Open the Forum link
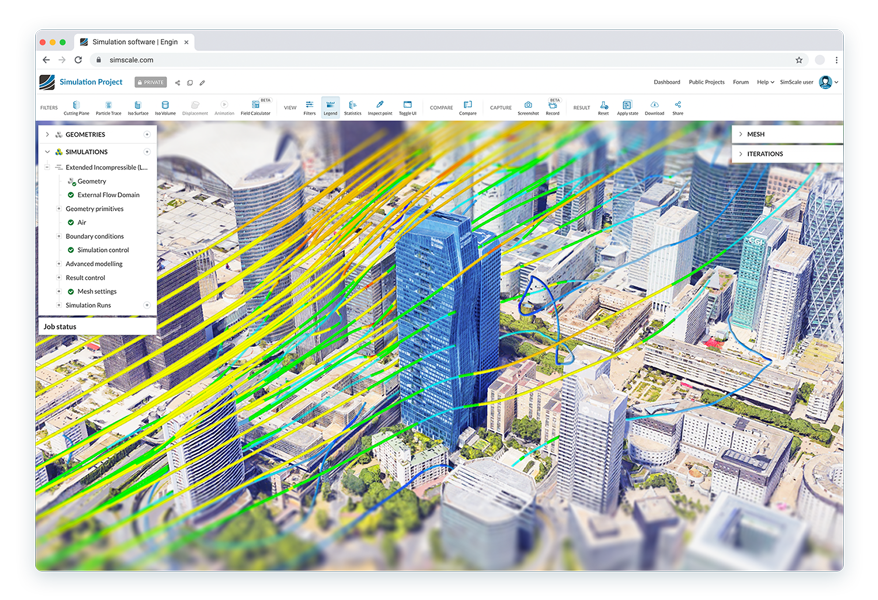The height and width of the screenshot is (600, 878). pos(740,82)
